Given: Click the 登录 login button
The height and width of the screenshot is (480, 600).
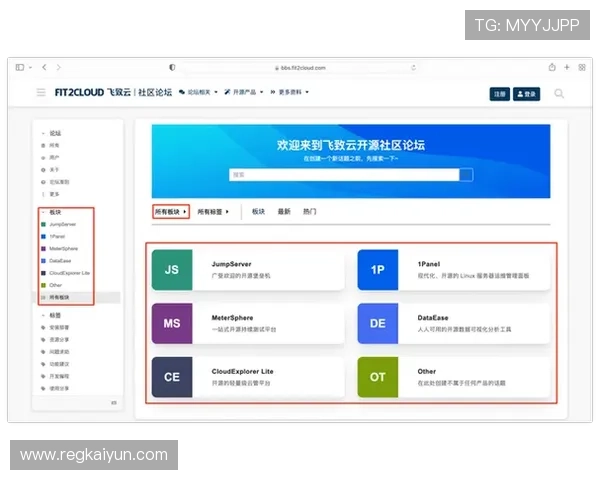Looking at the screenshot, I should click(526, 94).
